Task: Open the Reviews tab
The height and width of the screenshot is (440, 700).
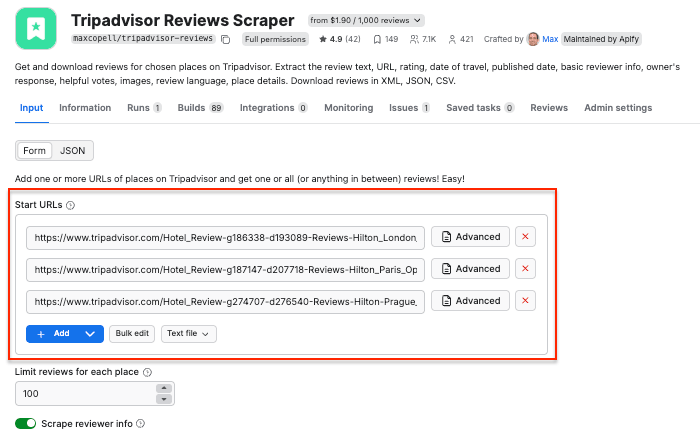Action: point(549,108)
